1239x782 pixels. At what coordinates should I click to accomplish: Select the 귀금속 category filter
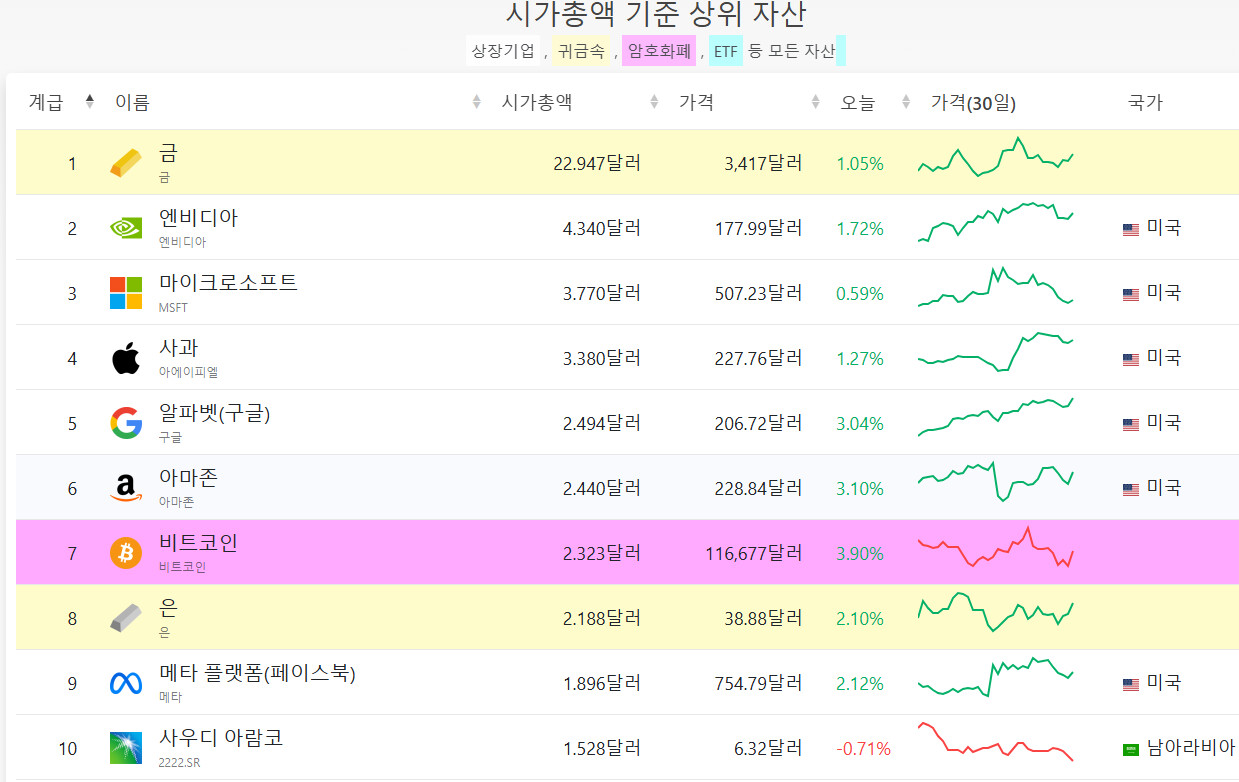pyautogui.click(x=581, y=51)
